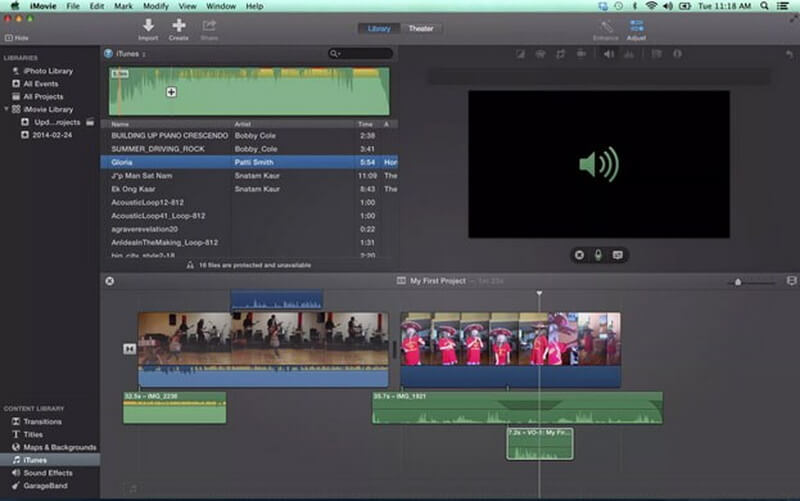The height and width of the screenshot is (501, 800).
Task: Close the timeline with the X button
Action: coord(110,281)
